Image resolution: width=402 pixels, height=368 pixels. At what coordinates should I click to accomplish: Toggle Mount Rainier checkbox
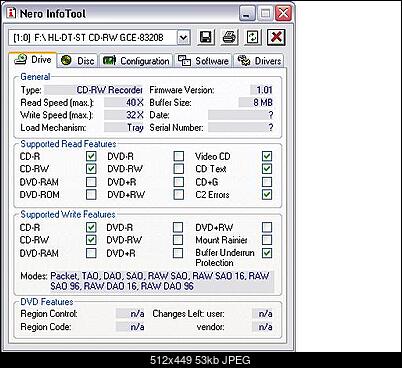pos(267,240)
